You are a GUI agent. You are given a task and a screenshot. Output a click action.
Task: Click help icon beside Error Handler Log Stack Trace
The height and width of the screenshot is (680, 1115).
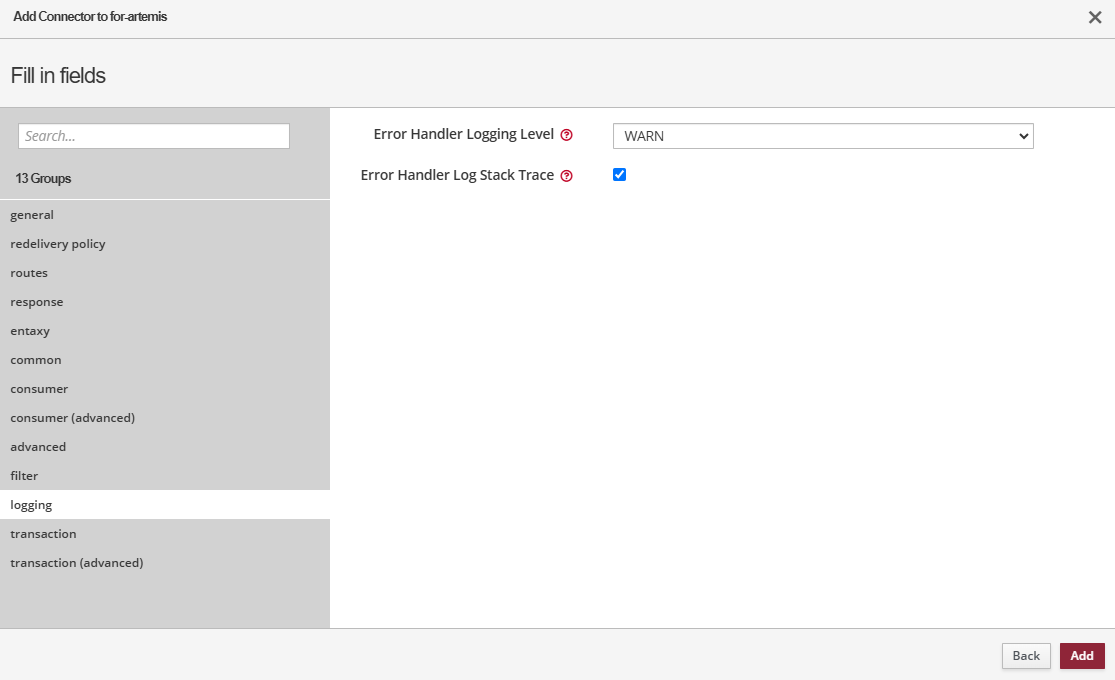[x=567, y=176]
